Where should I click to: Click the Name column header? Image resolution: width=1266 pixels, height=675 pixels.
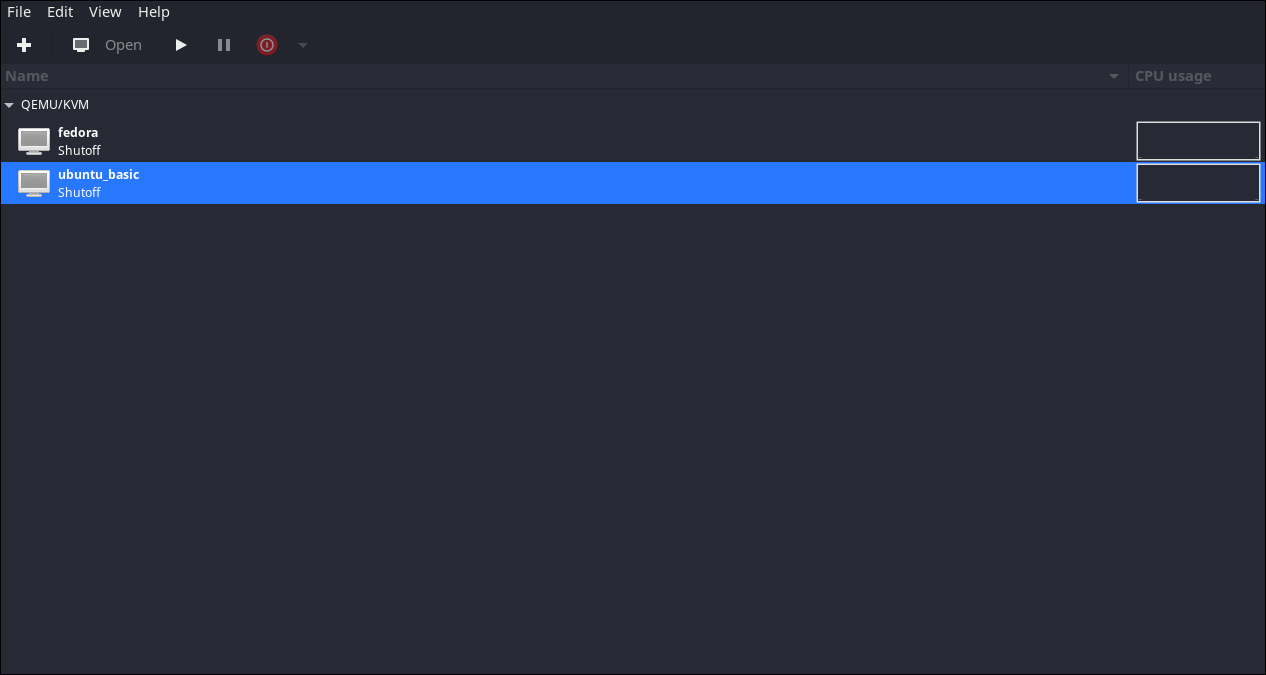tap(565, 76)
